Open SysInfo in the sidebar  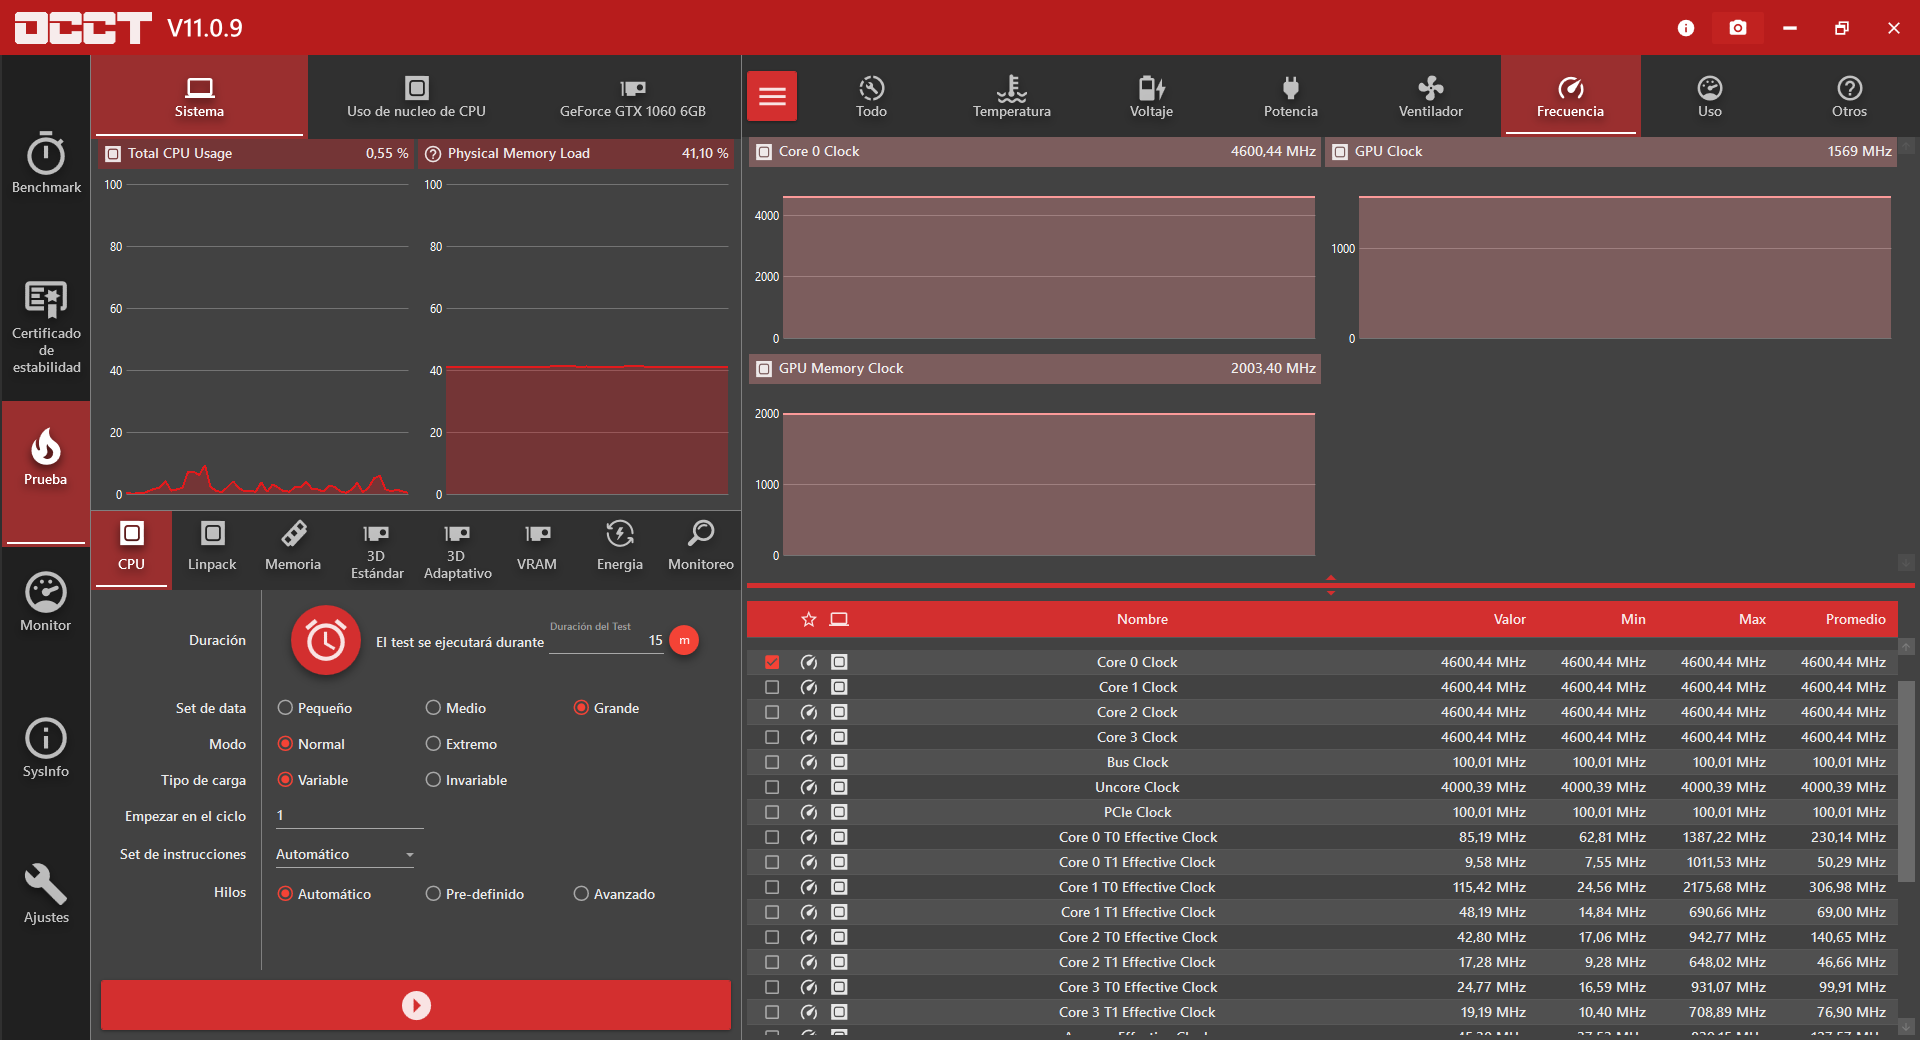click(x=46, y=748)
